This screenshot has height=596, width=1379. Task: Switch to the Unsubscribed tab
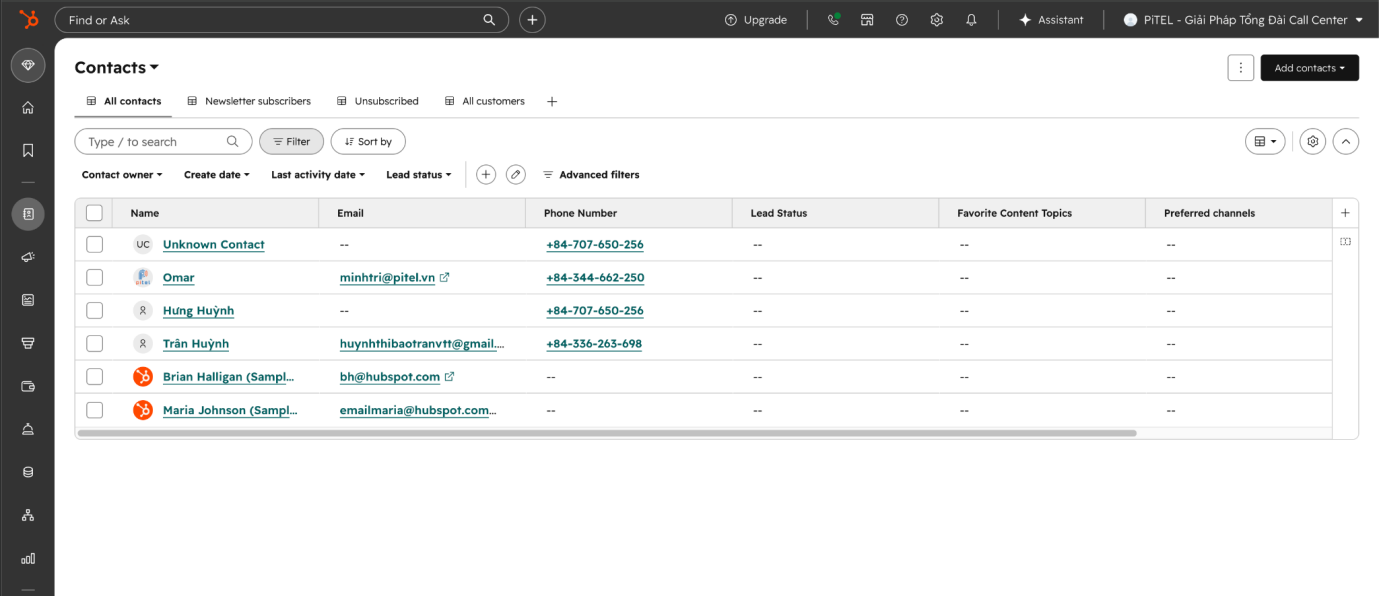coord(377,101)
